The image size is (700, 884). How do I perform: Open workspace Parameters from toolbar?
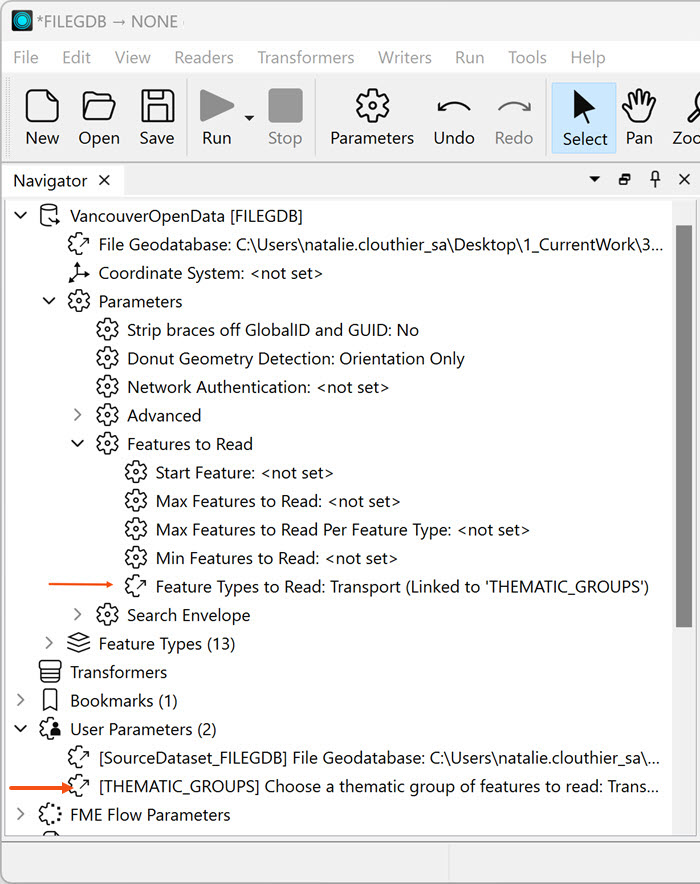(x=372, y=118)
